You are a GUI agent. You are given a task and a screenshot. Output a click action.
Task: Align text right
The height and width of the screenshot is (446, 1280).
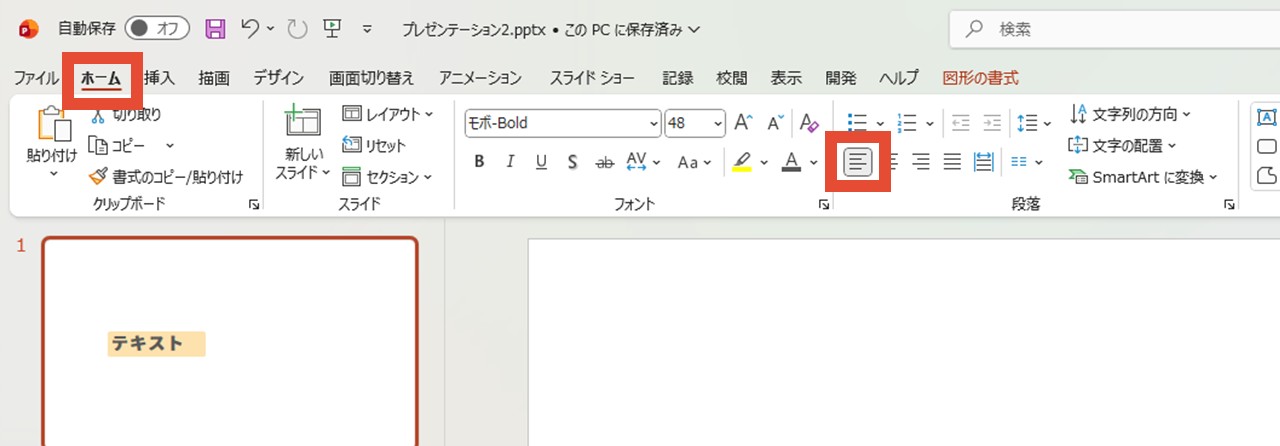[x=922, y=161]
